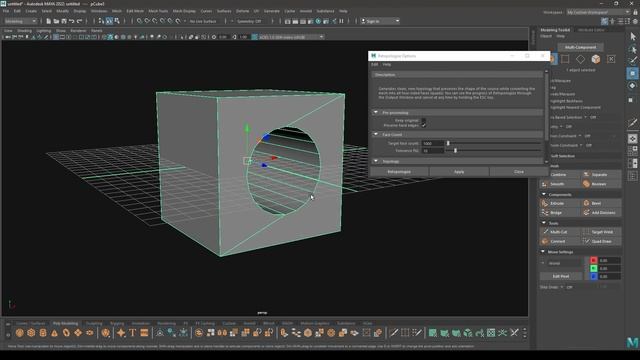Screen dimensions: 640x360
Task: Click the Open Scene folder icon
Action: tap(56, 21)
